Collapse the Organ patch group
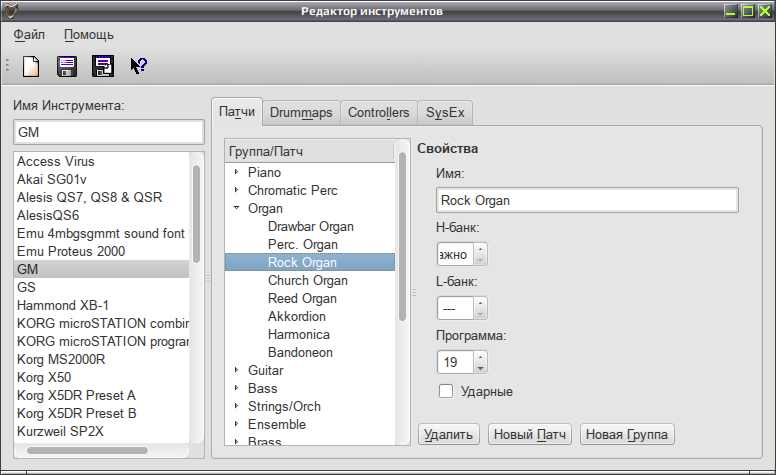The image size is (776, 475). click(x=237, y=208)
